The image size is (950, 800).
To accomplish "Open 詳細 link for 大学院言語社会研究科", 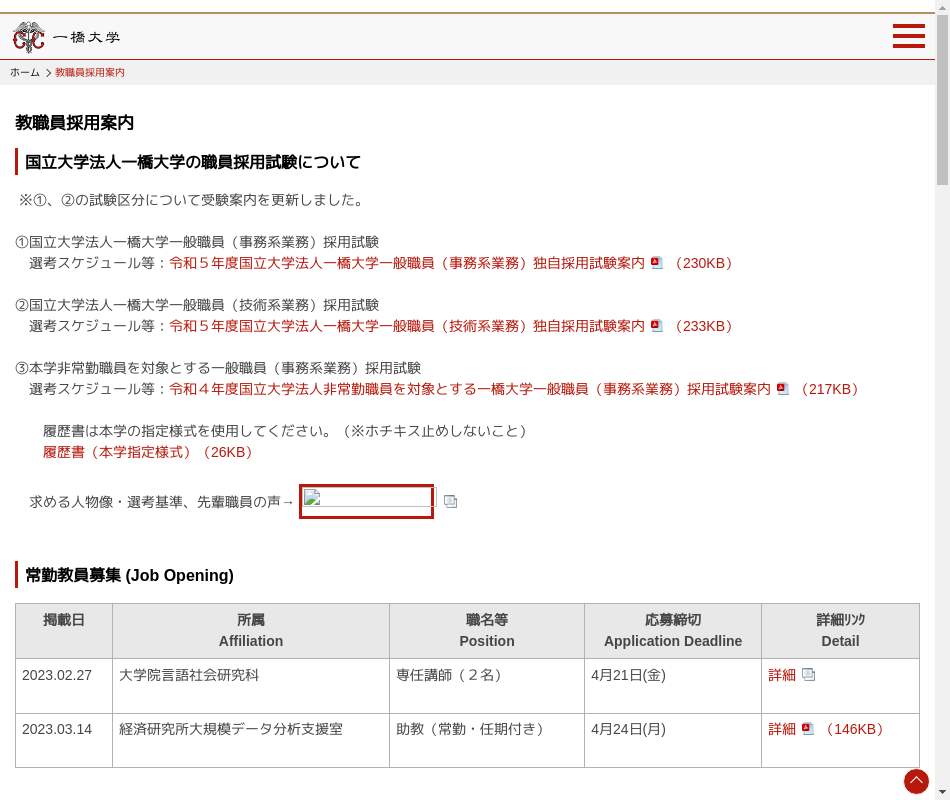I will (x=782, y=675).
